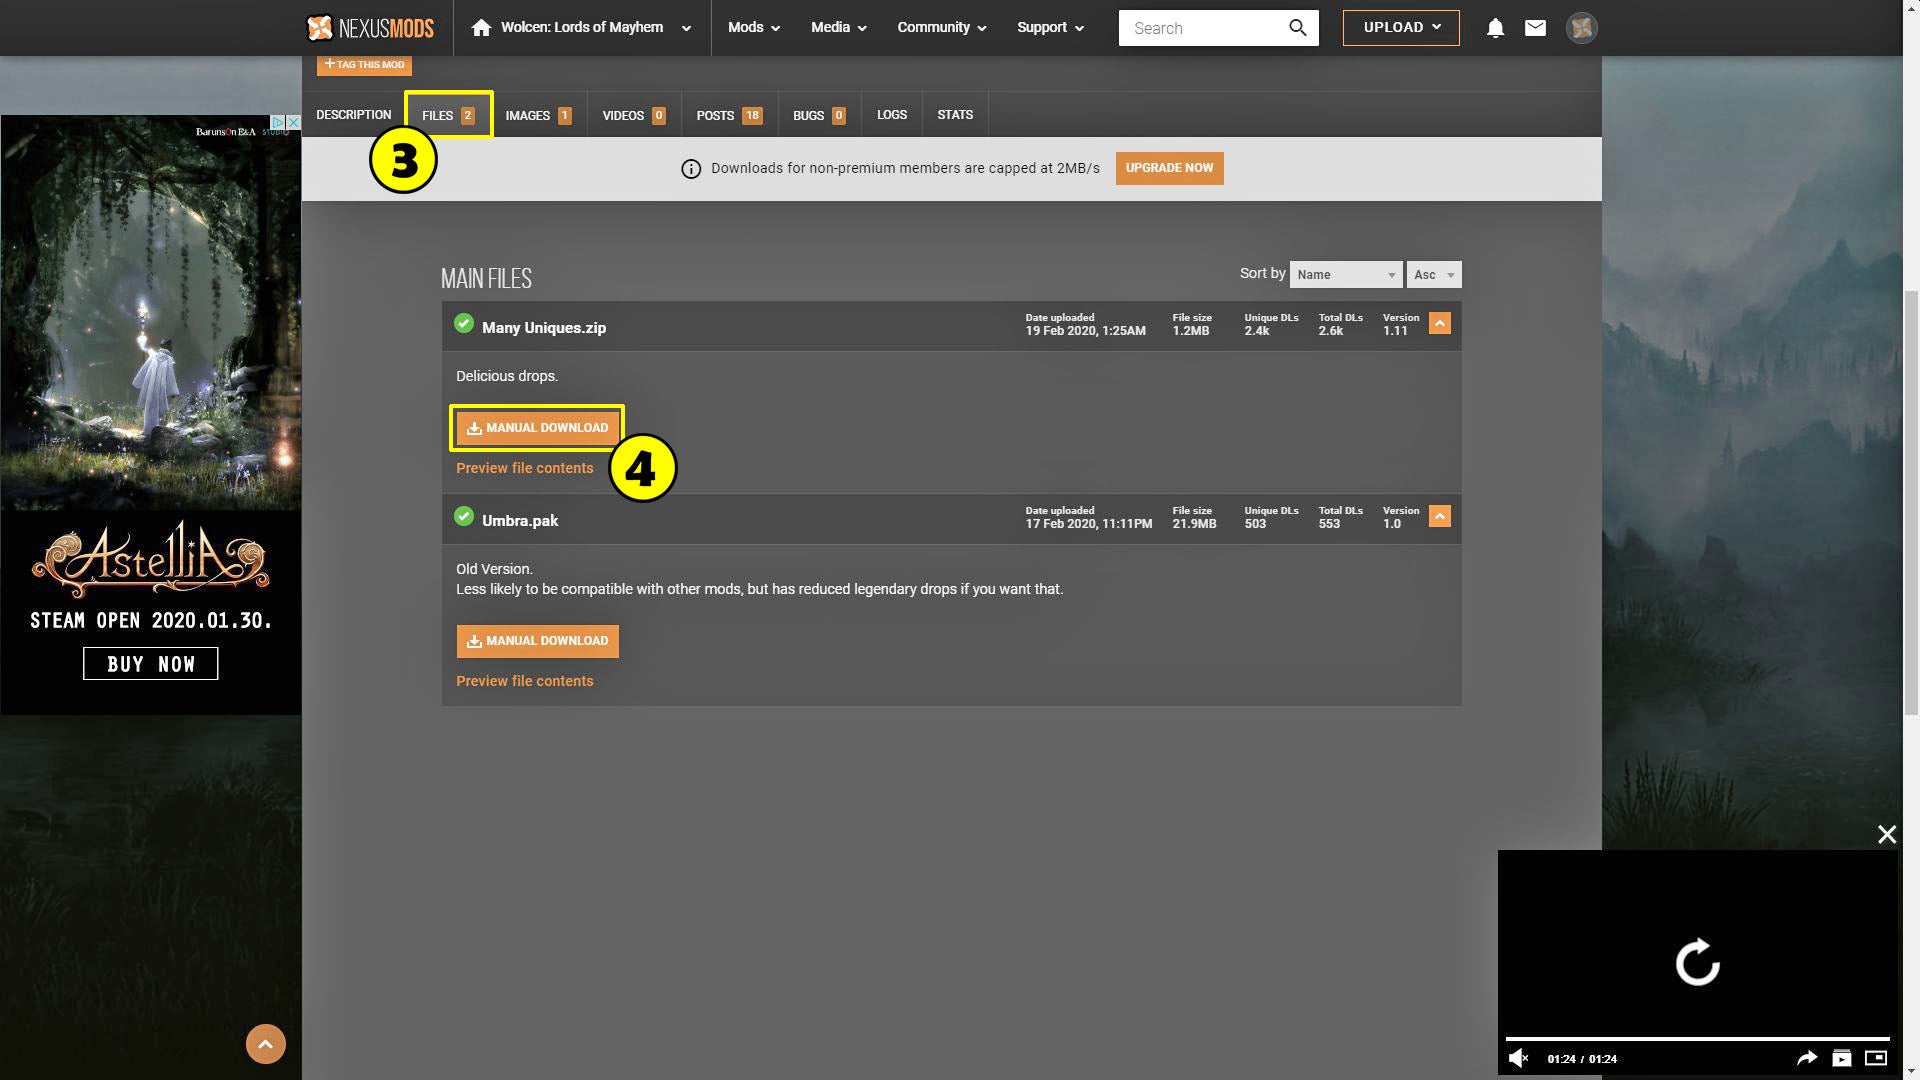Click green checkmark on Umbra.pak
Viewport: 1920px width, 1080px height.
[464, 516]
